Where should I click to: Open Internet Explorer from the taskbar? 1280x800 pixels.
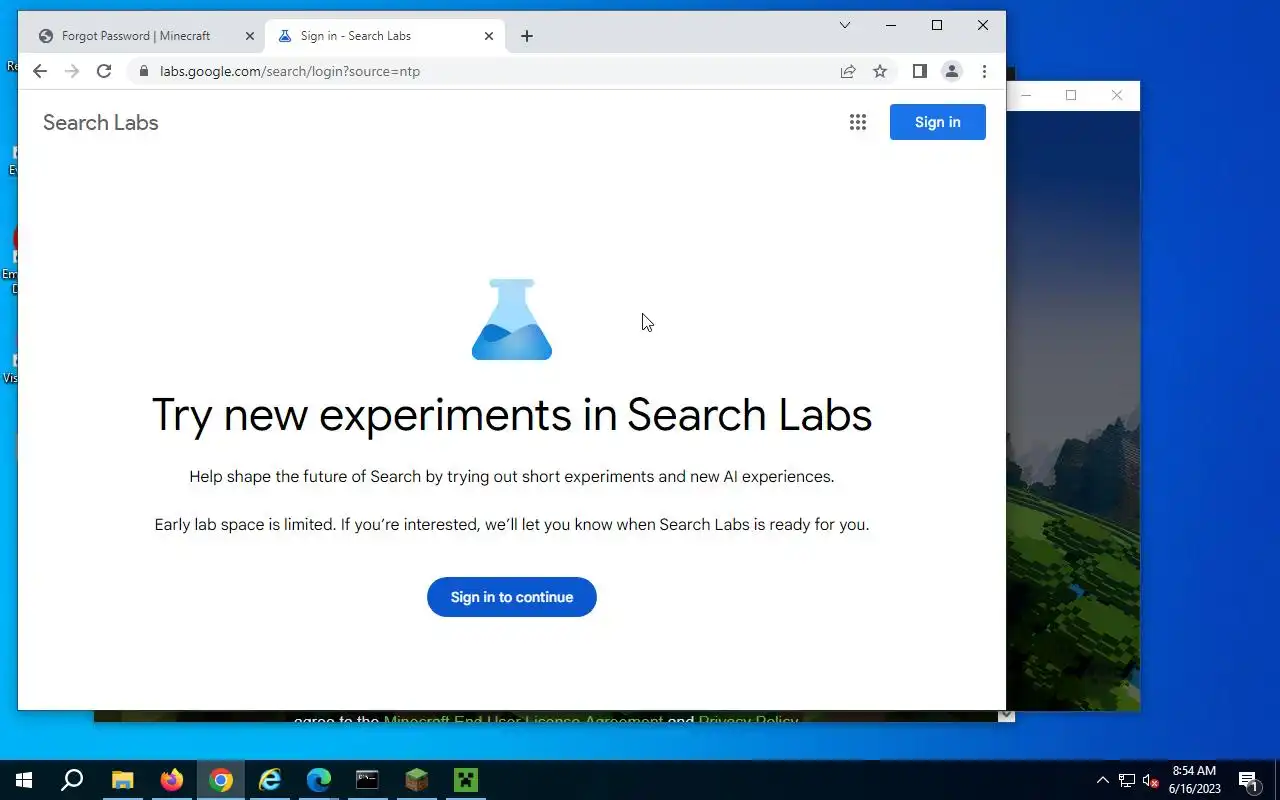click(x=270, y=780)
